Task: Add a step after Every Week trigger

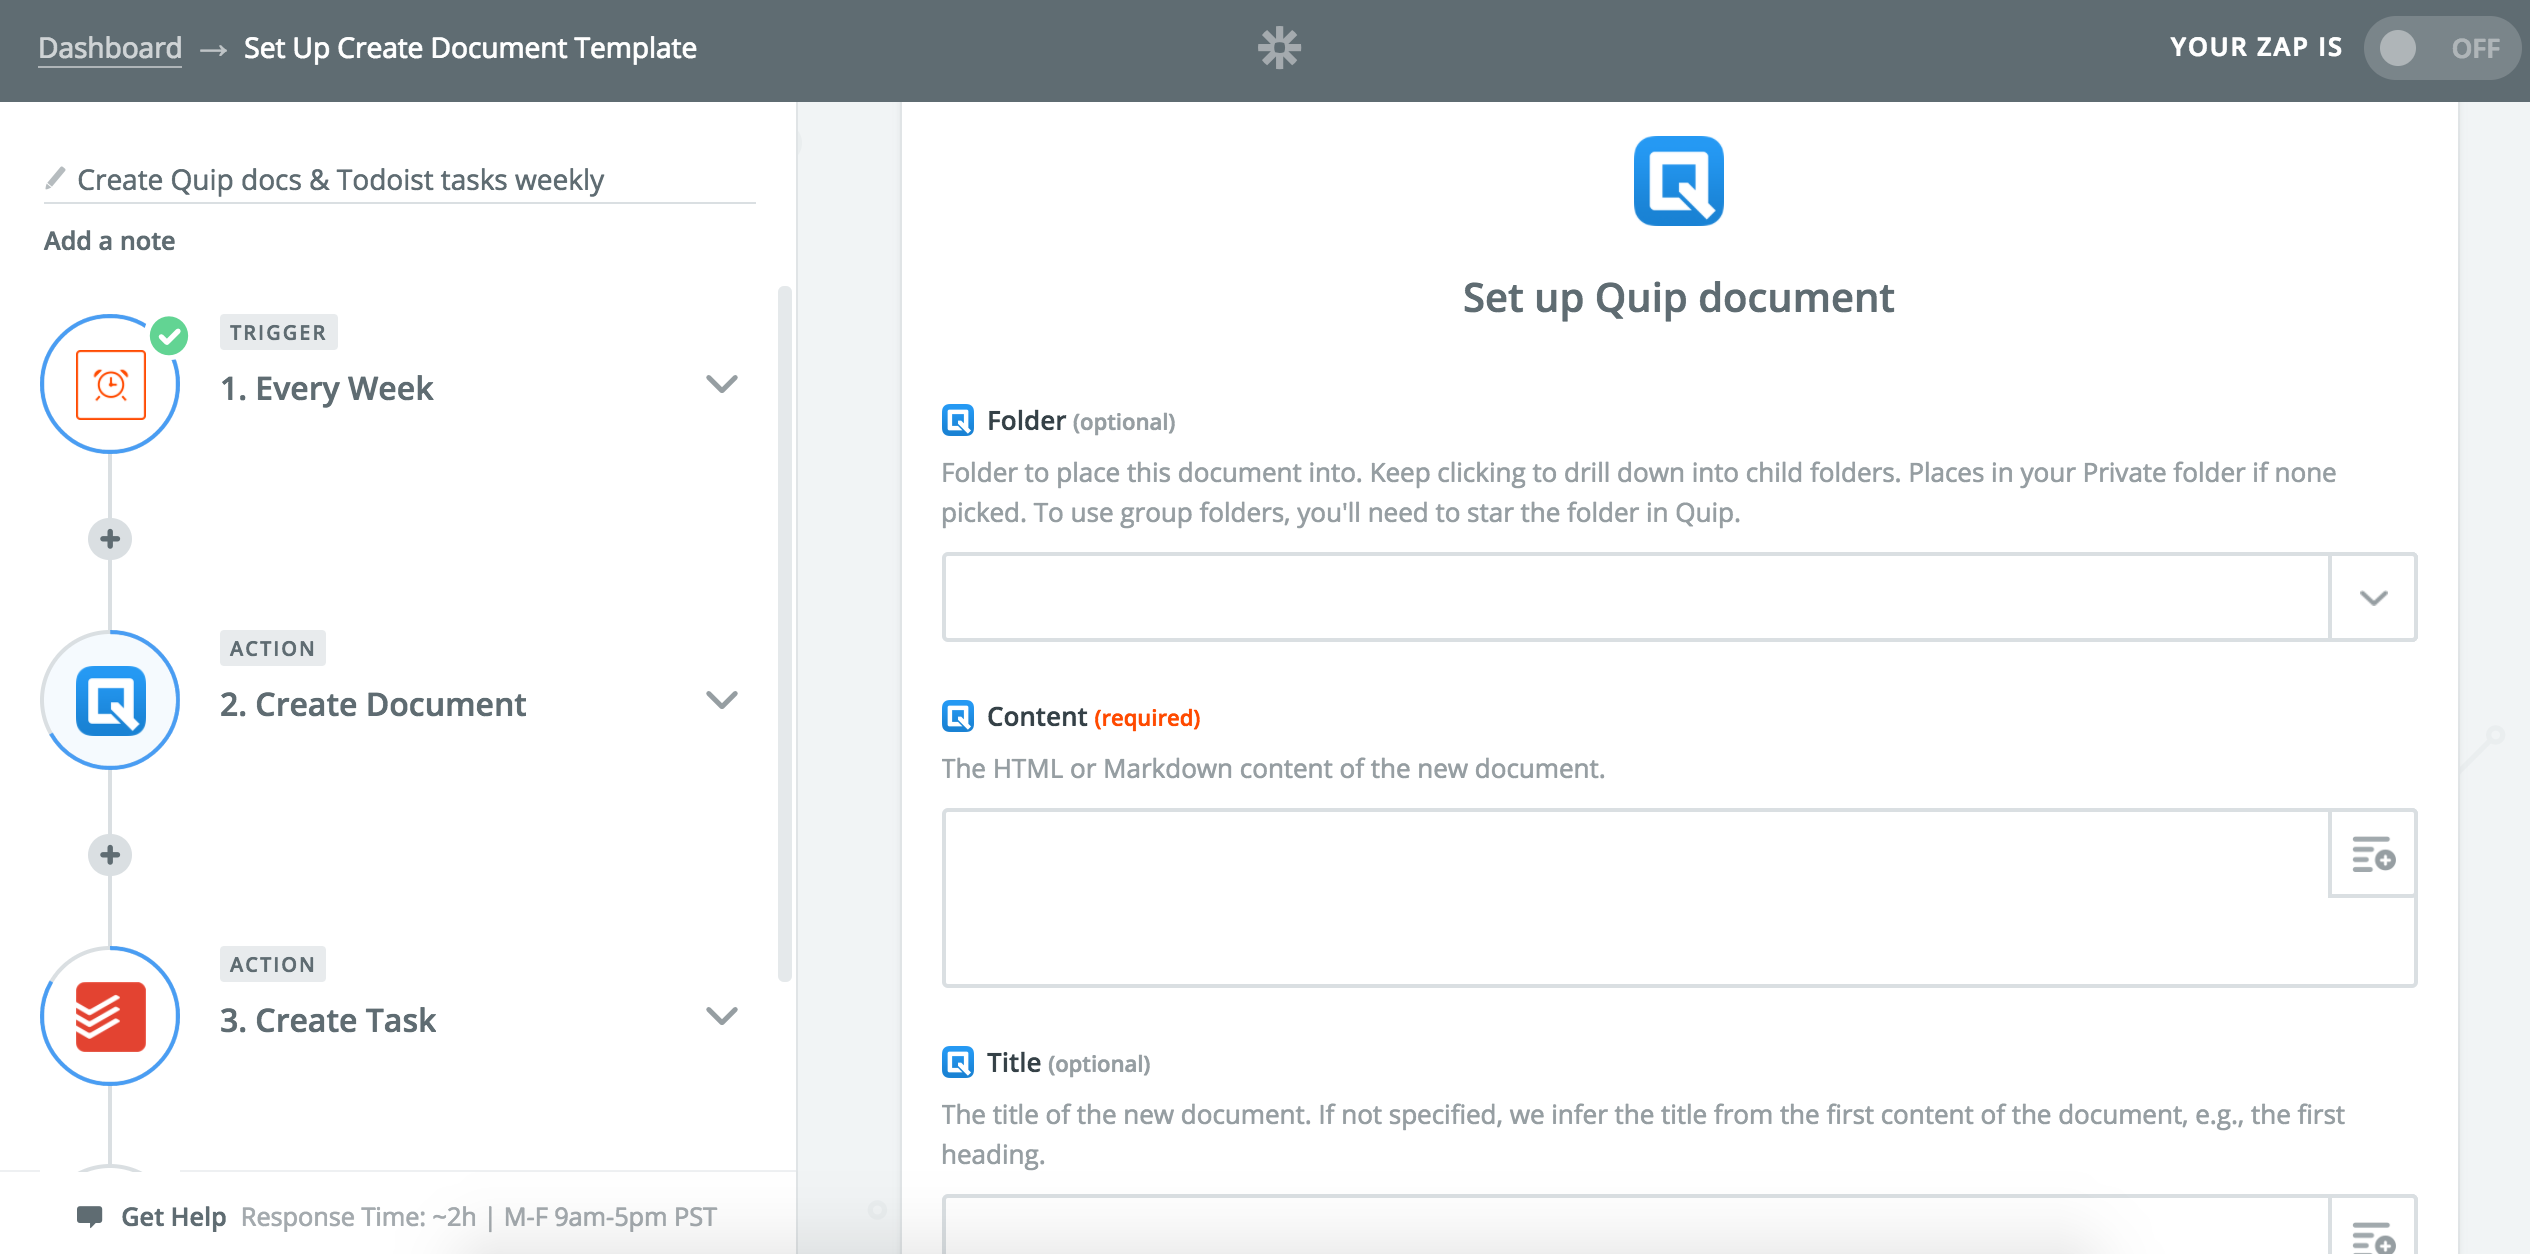Action: 110,539
